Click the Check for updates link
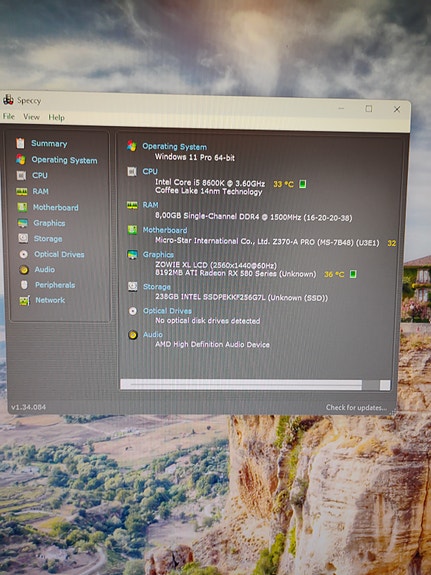The image size is (431, 575). [356, 407]
